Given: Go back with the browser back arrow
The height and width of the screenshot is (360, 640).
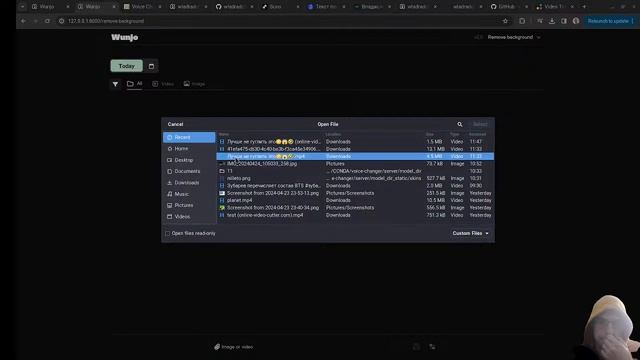Looking at the screenshot, I should tap(23, 21).
